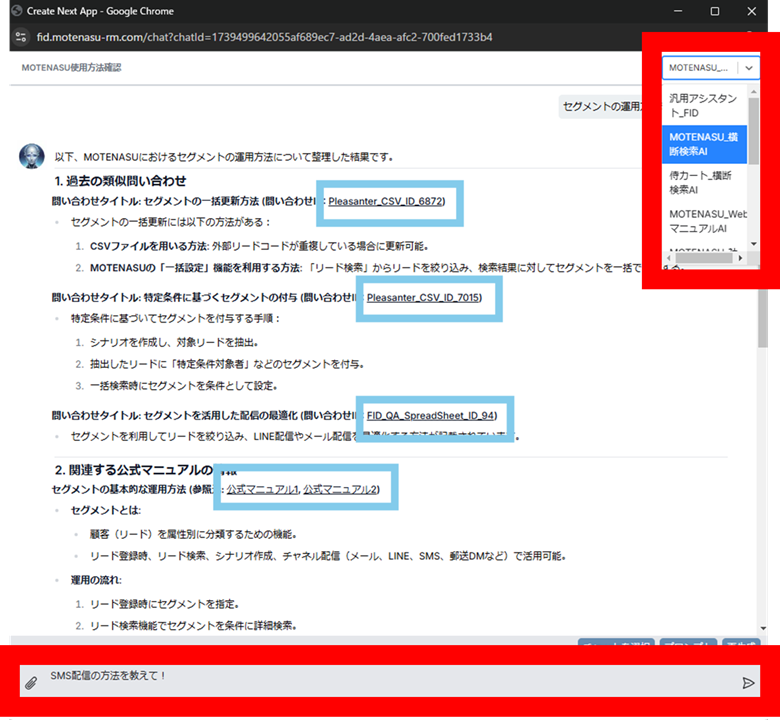
Task: Expand the MOTENASU model selector chevron
Action: (749, 68)
